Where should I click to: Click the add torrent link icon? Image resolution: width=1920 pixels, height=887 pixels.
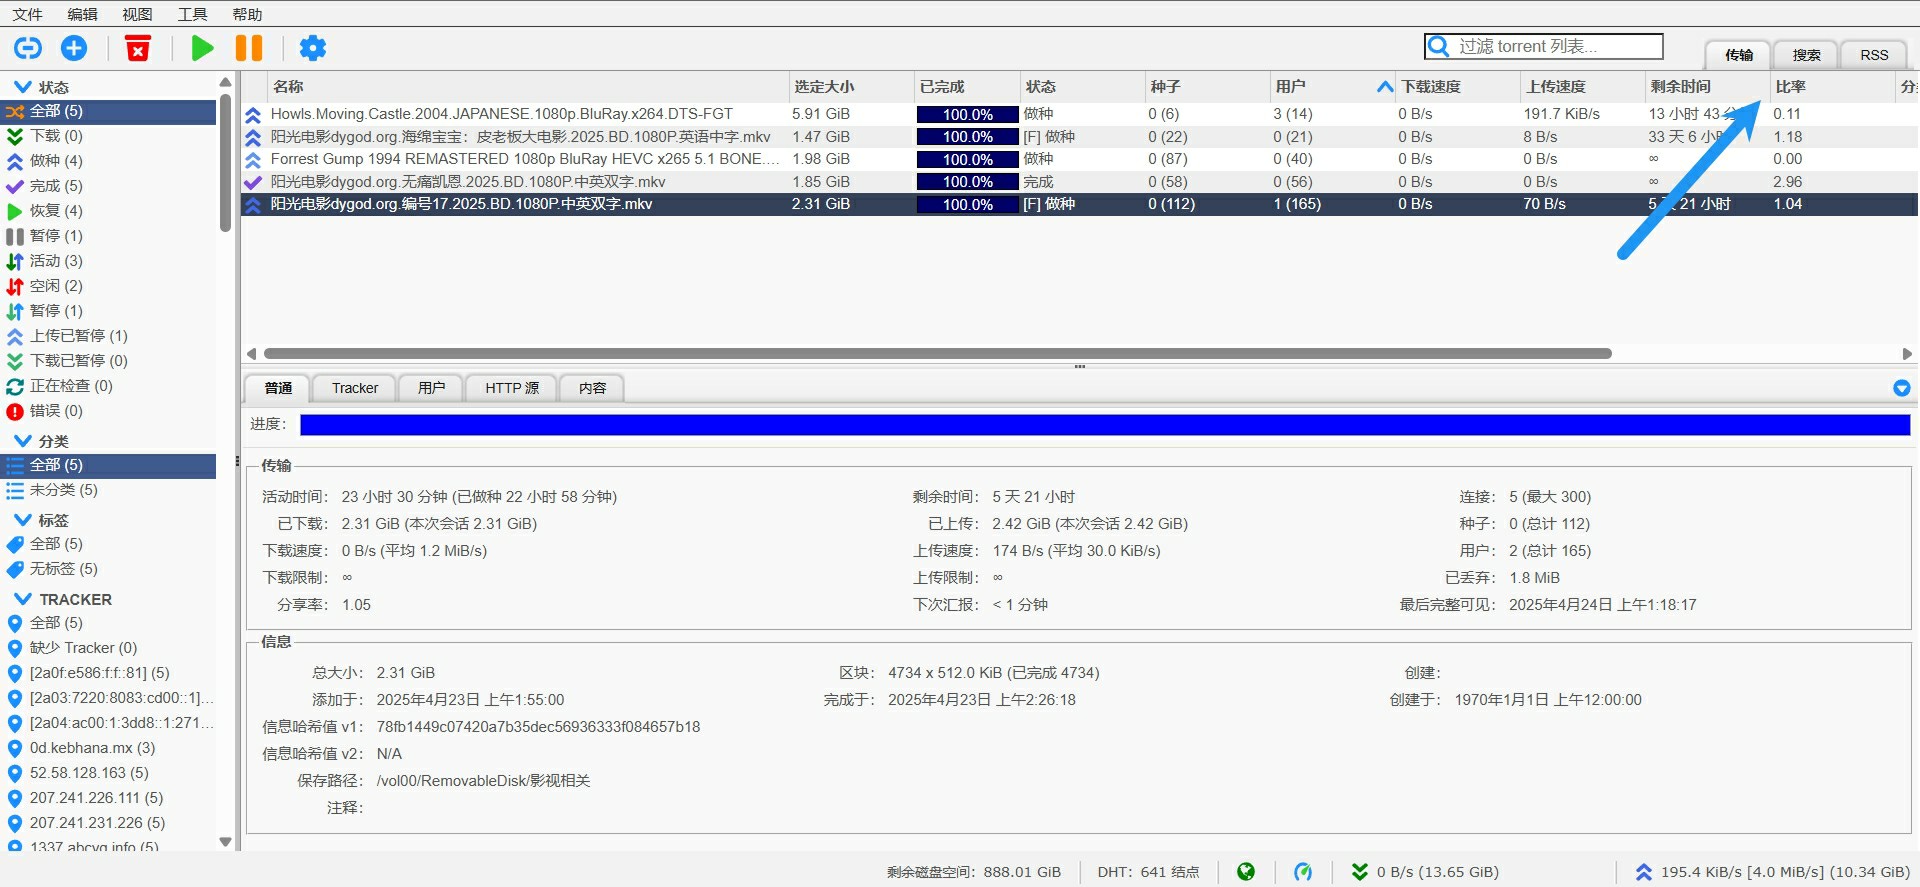[28, 48]
